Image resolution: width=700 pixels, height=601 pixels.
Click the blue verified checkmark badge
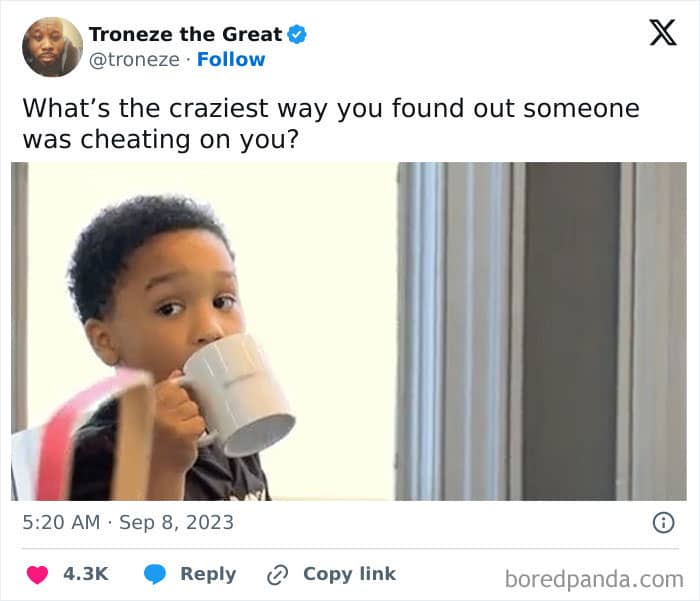pos(297,34)
